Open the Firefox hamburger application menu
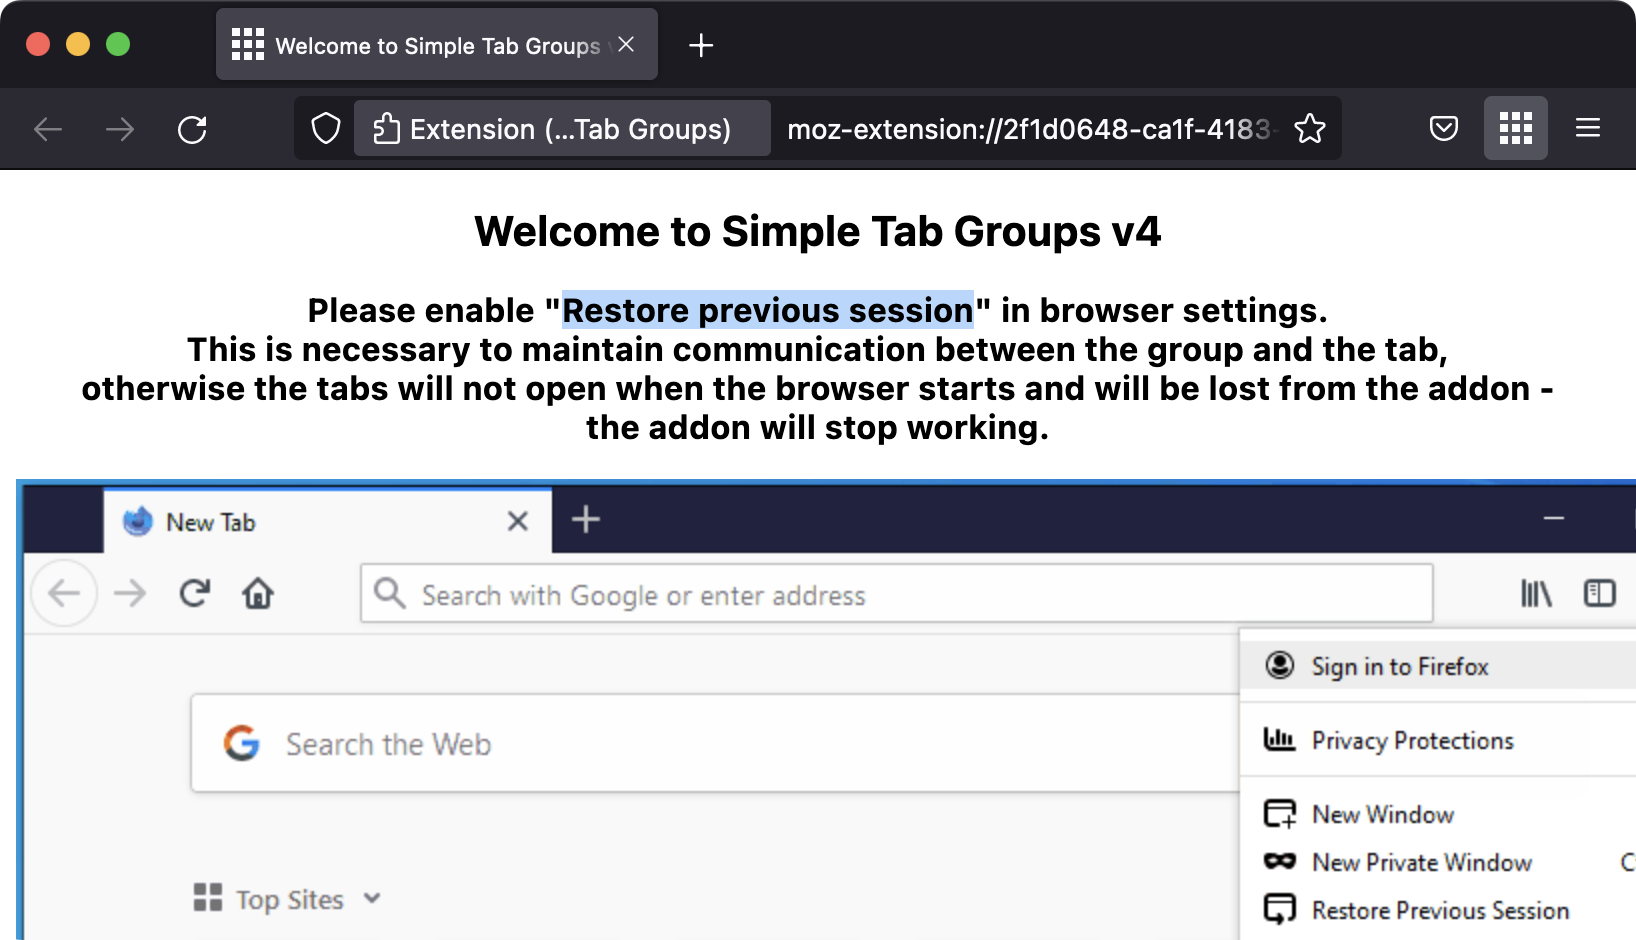The height and width of the screenshot is (940, 1636). coord(1587,129)
